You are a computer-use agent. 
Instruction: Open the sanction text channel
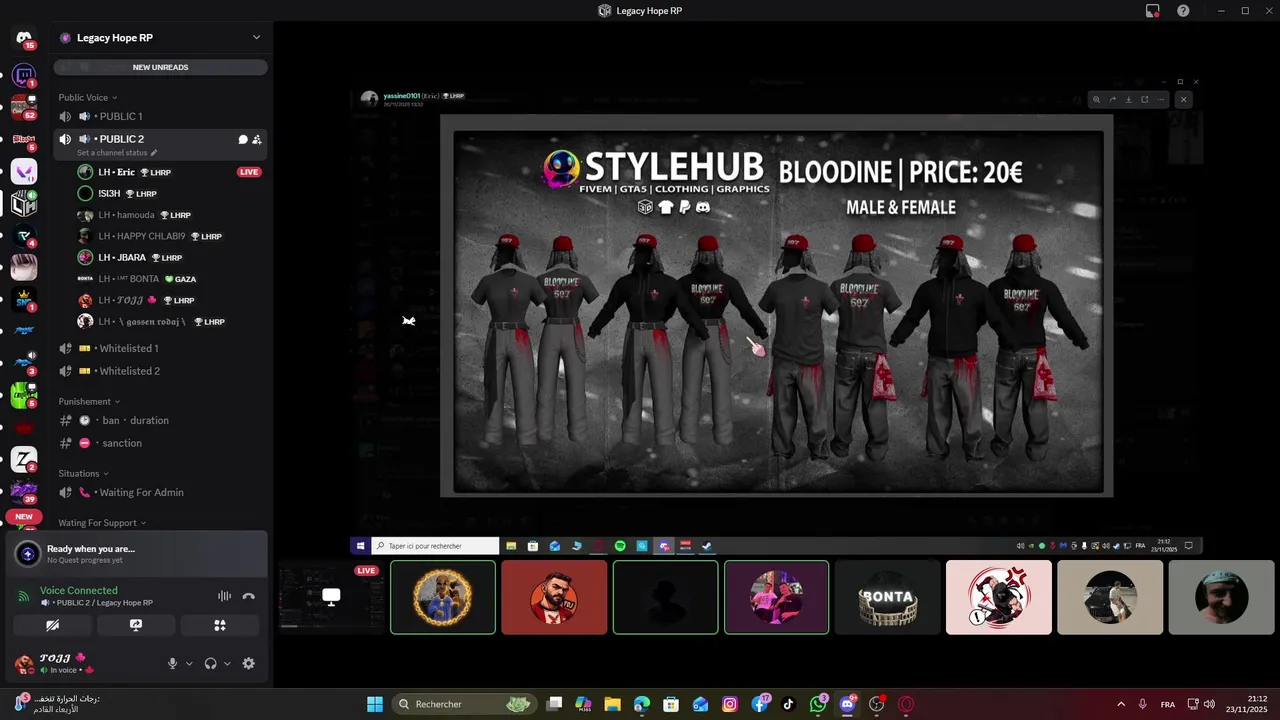160,443
